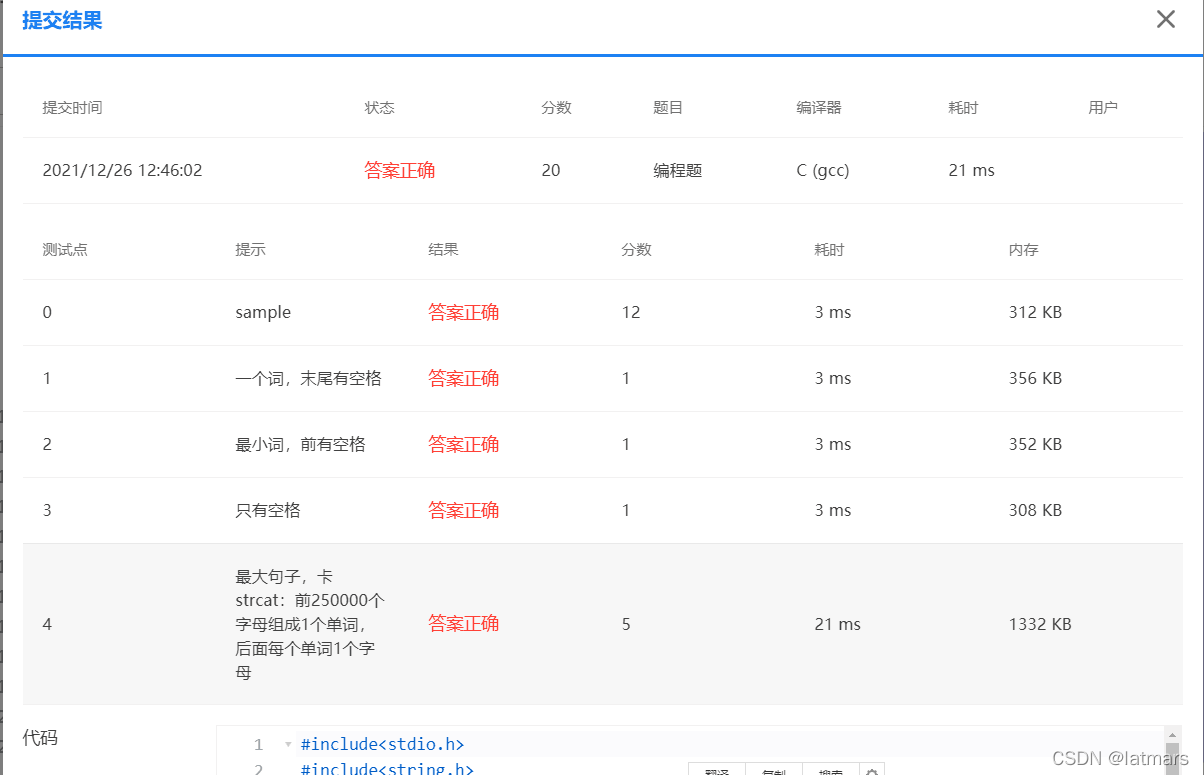Click test point number 3

coord(47,510)
